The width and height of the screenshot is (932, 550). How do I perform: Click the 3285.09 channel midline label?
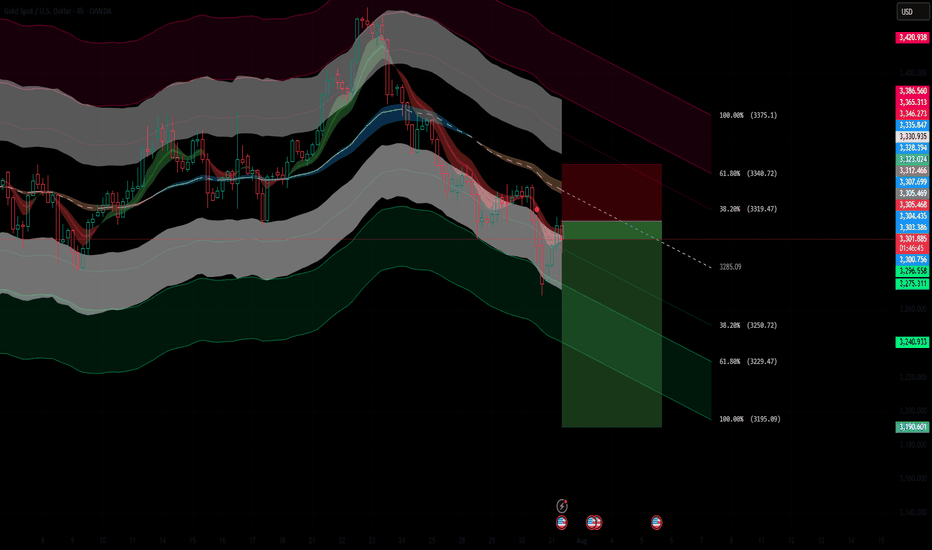(730, 267)
